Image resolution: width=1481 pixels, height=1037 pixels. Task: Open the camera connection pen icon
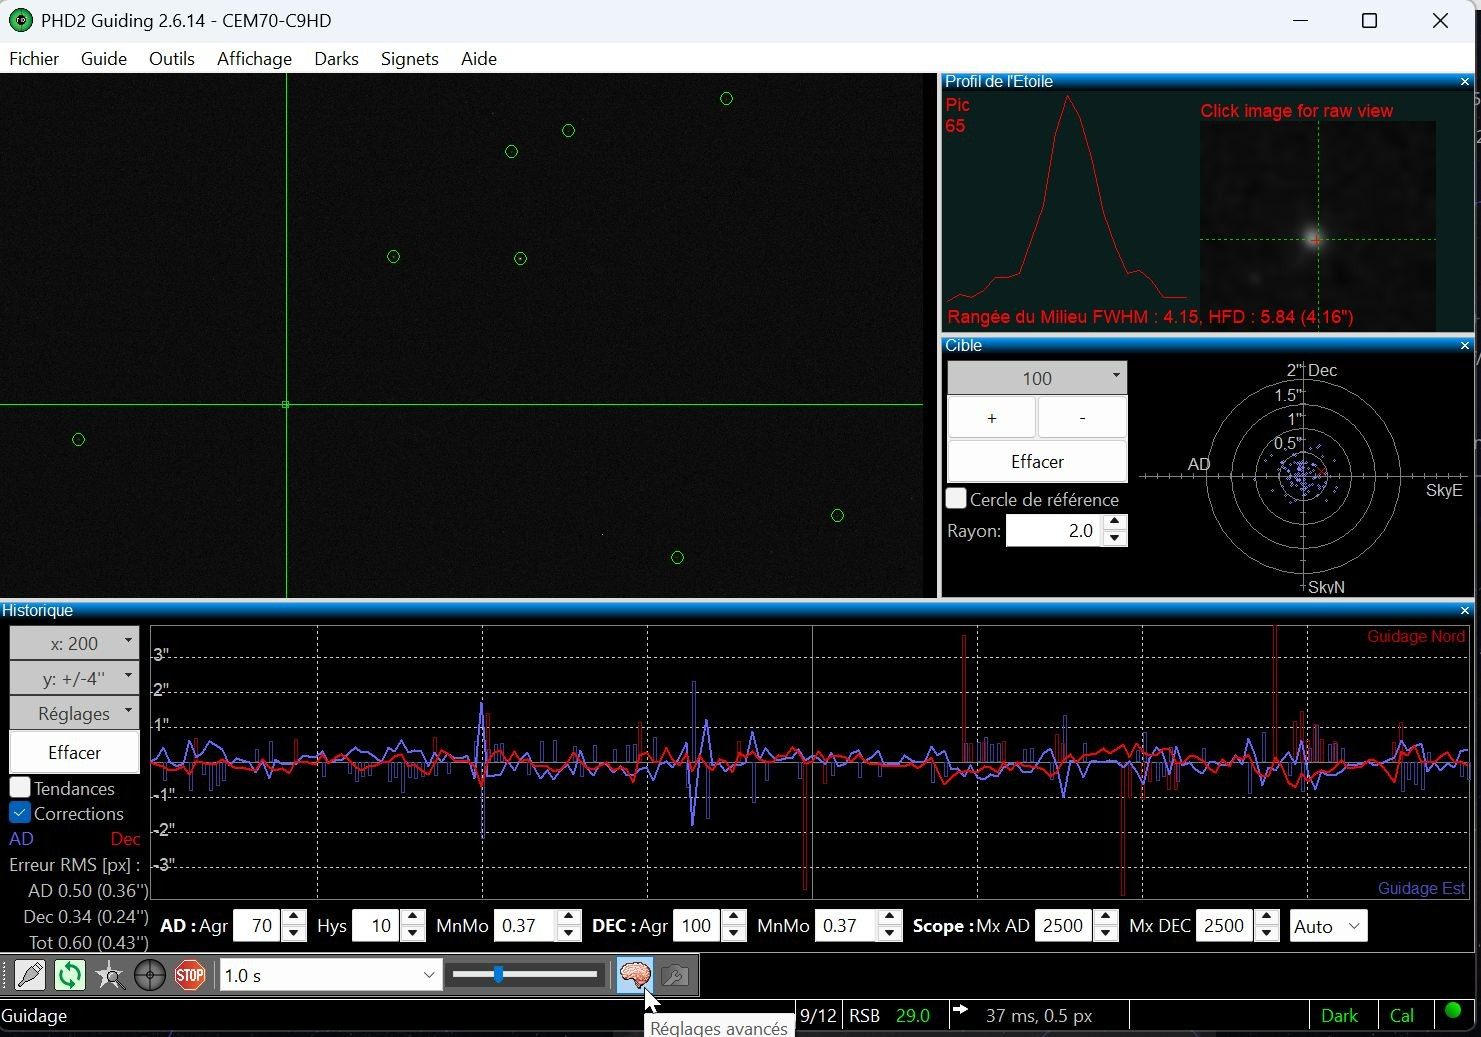pyautogui.click(x=30, y=975)
